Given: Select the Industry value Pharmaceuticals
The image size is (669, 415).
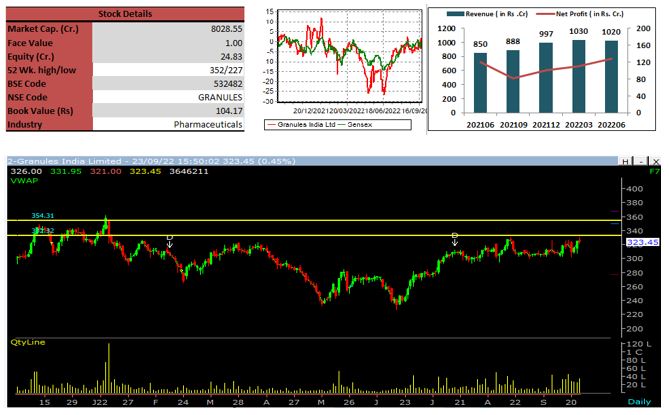Looking at the screenshot, I should click(x=208, y=125).
